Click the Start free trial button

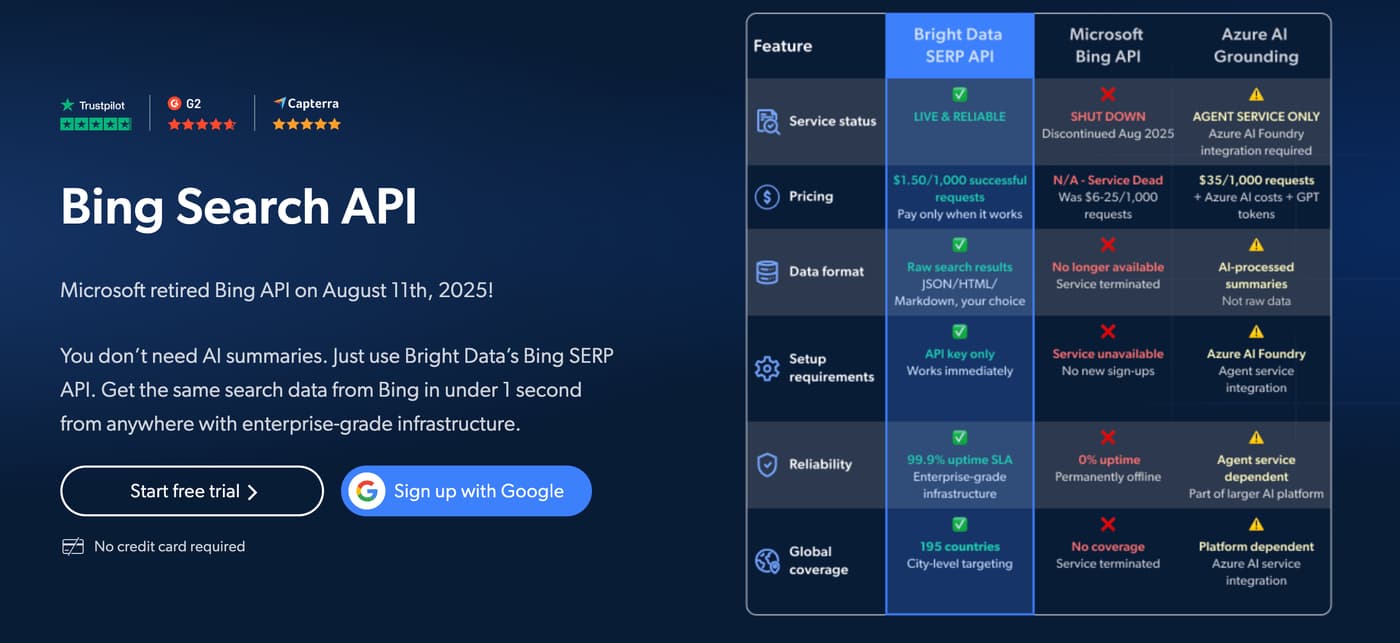pos(192,491)
